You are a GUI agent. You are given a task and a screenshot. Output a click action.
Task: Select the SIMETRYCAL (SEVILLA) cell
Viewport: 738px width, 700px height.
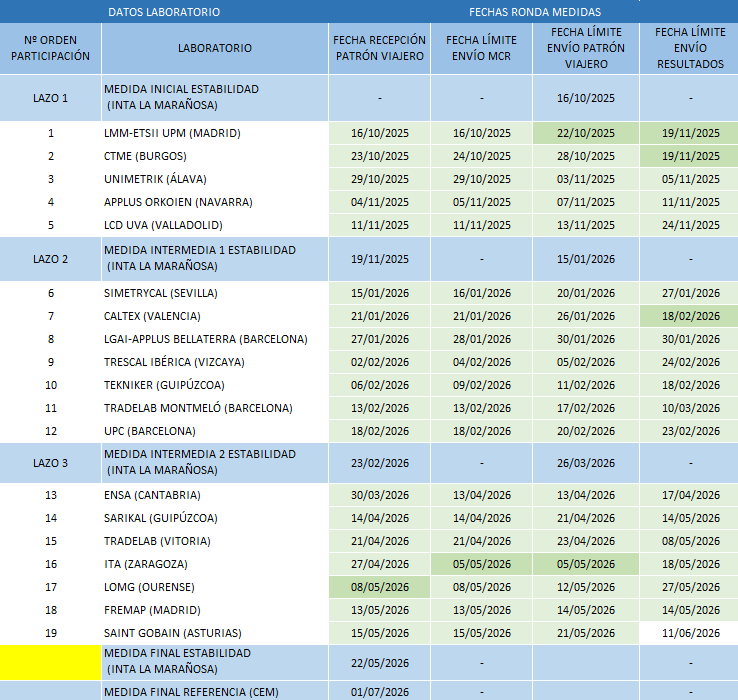pos(215,293)
